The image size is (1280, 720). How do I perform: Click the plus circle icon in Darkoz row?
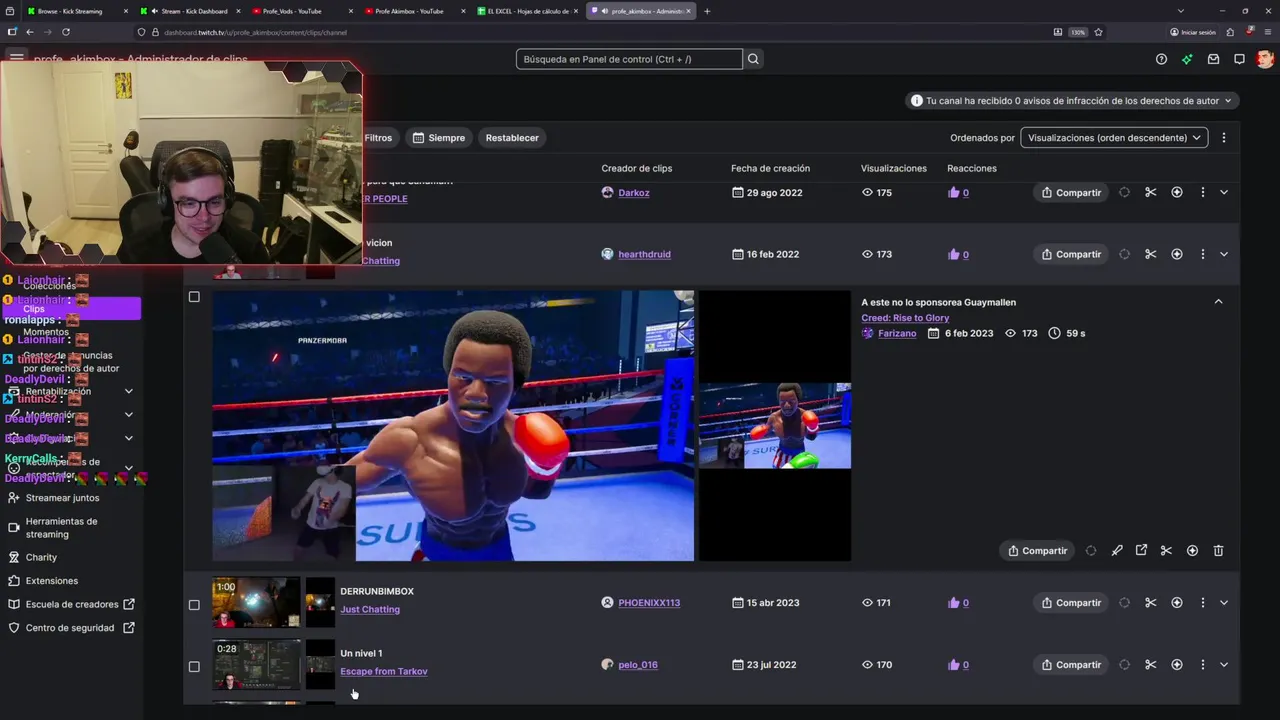click(x=1176, y=192)
